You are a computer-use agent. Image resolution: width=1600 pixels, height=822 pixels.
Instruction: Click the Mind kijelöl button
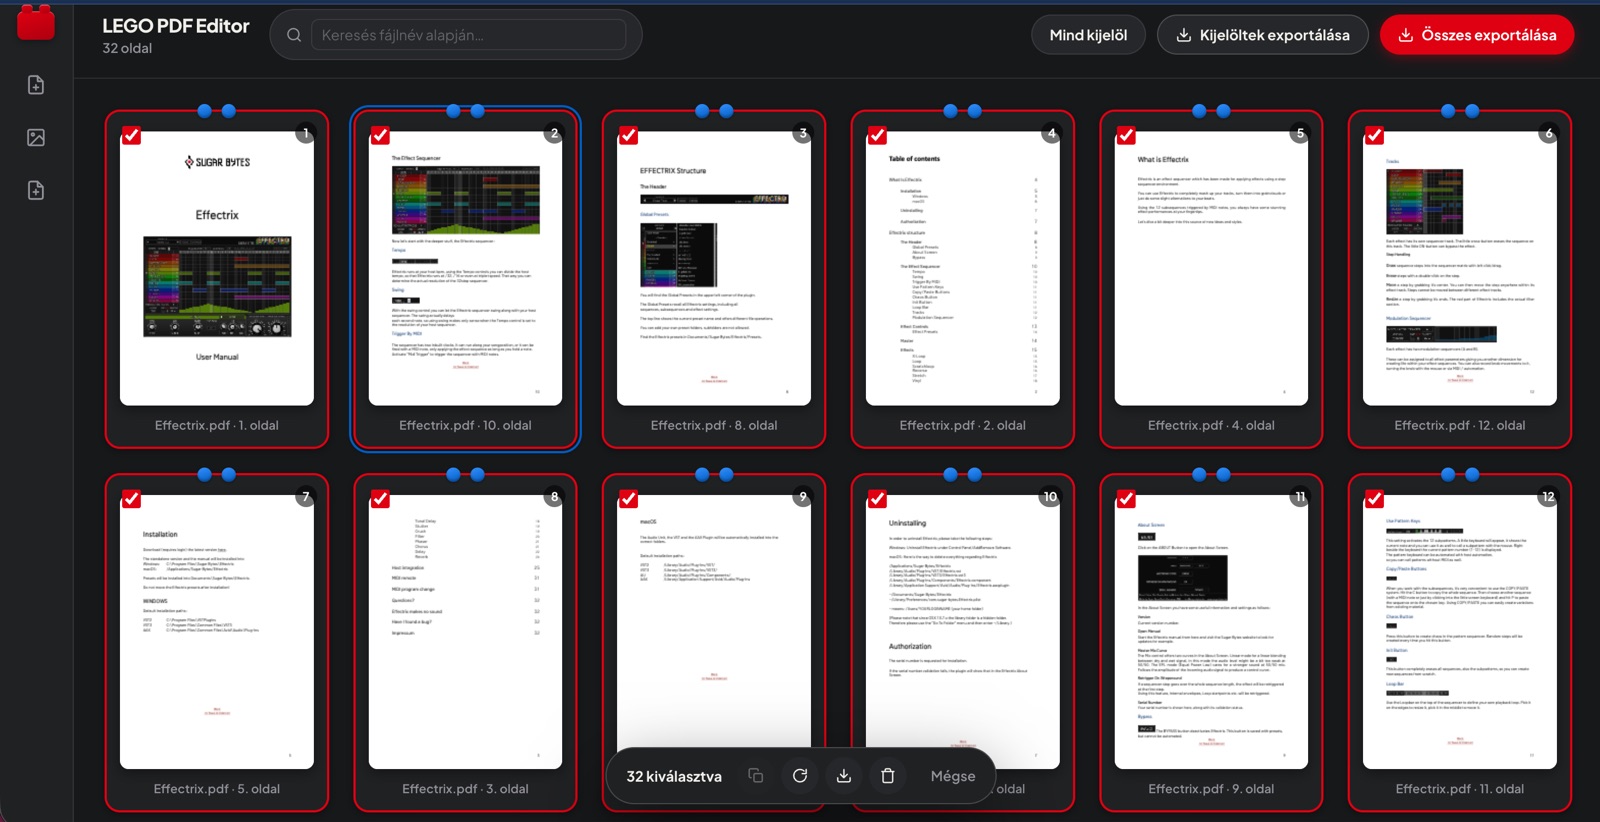tap(1088, 35)
